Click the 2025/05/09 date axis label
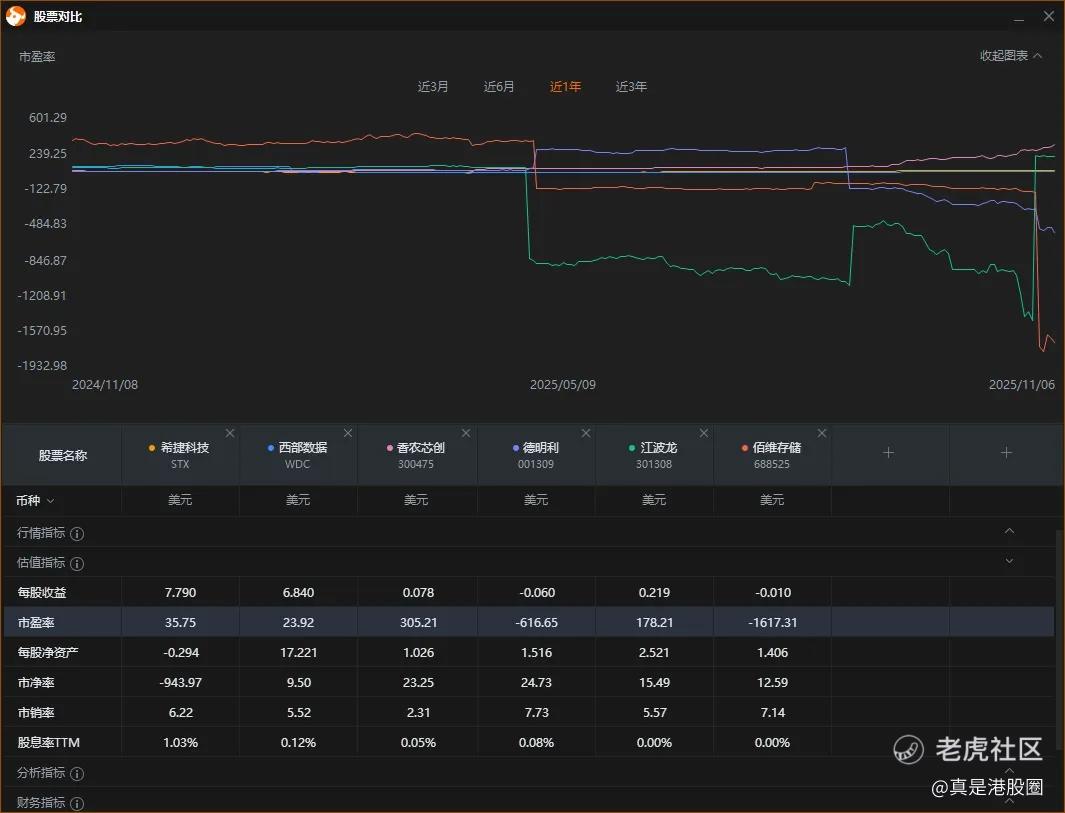This screenshot has width=1065, height=813. click(563, 384)
